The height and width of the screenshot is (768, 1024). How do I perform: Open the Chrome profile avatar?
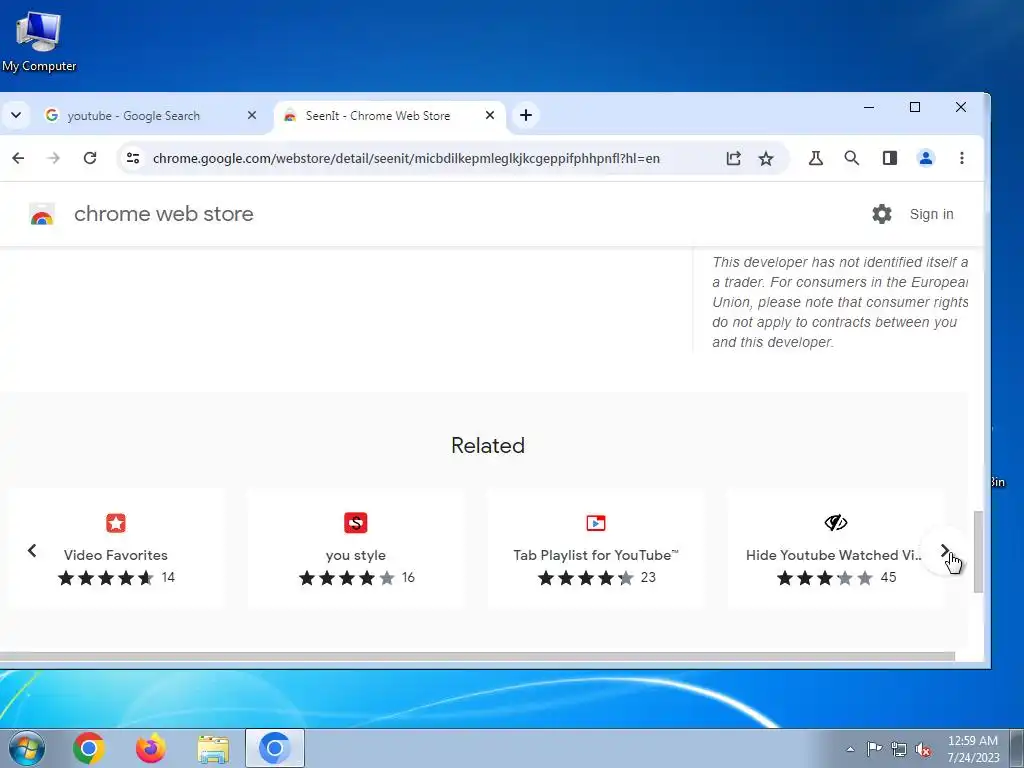pyautogui.click(x=926, y=158)
